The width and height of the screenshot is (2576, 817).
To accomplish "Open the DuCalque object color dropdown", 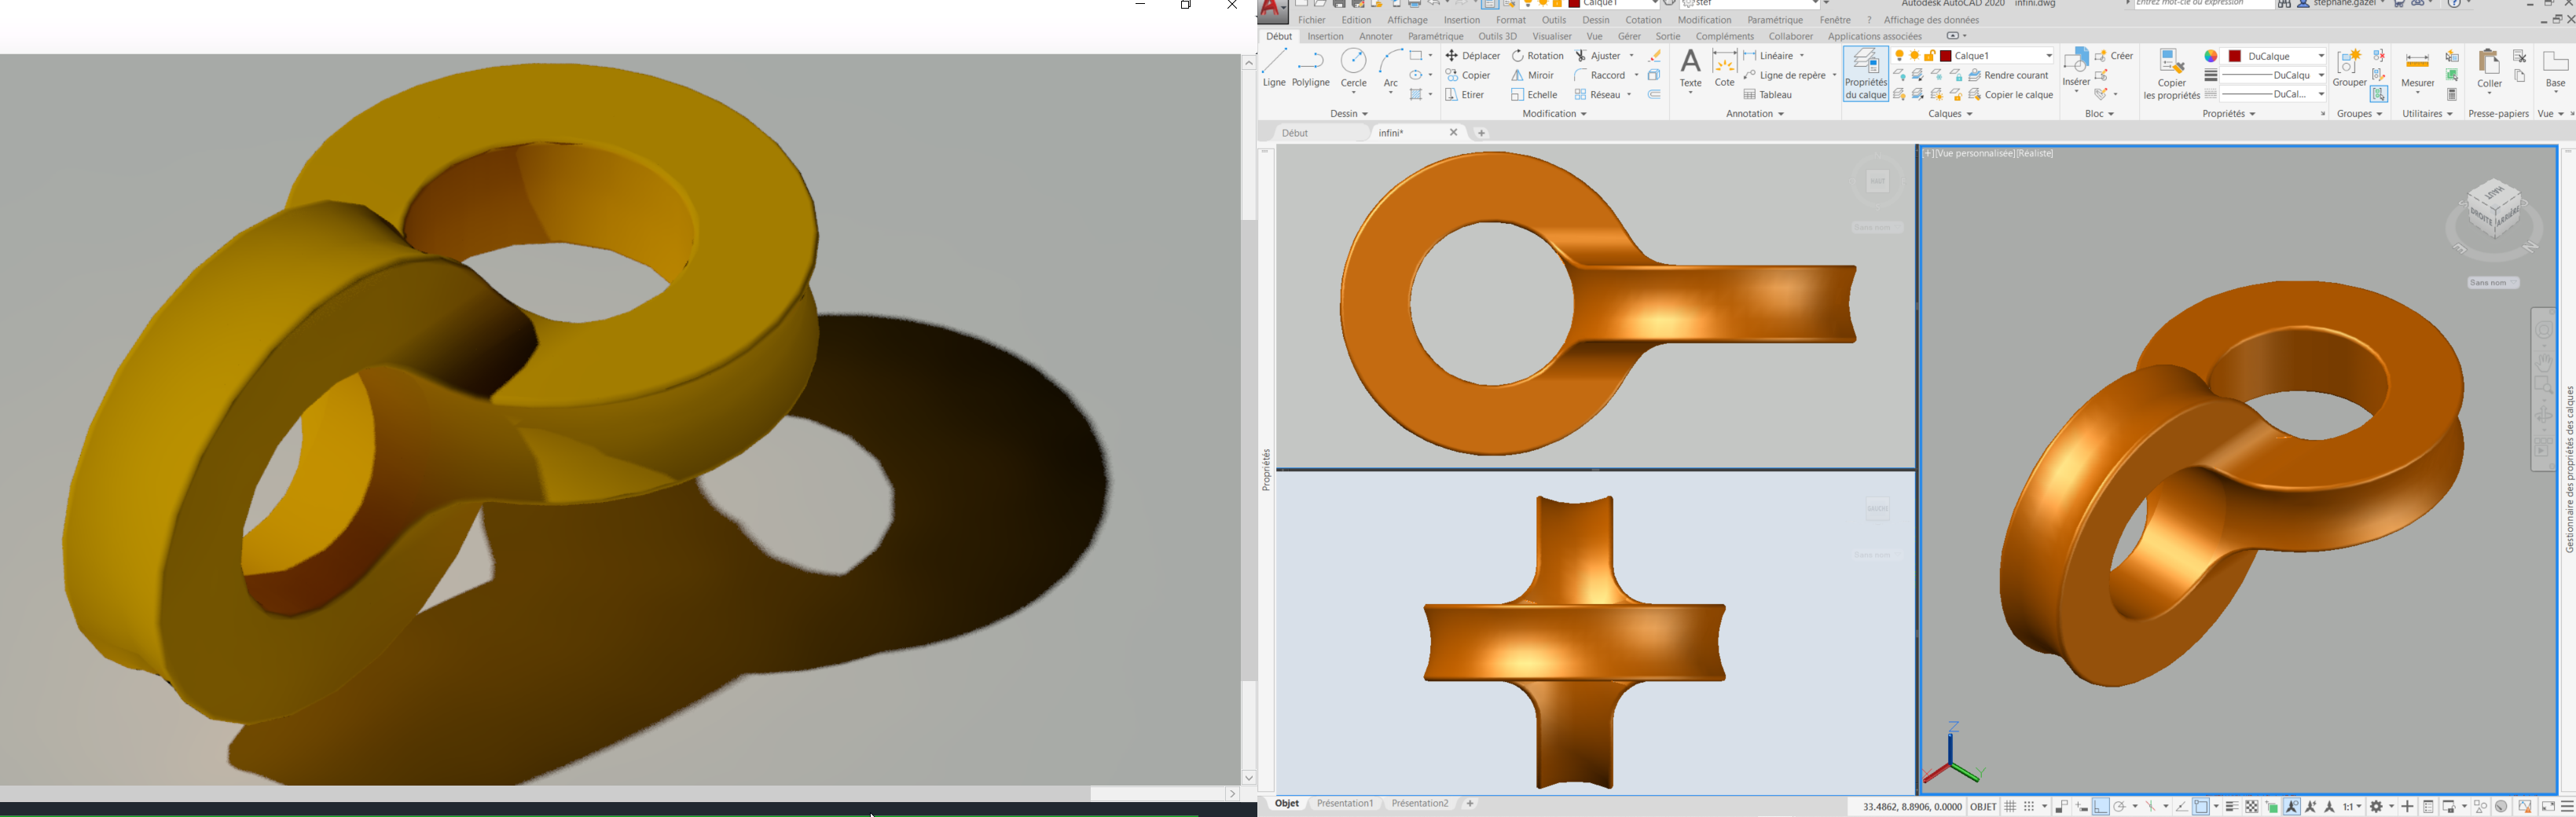I will point(2276,56).
